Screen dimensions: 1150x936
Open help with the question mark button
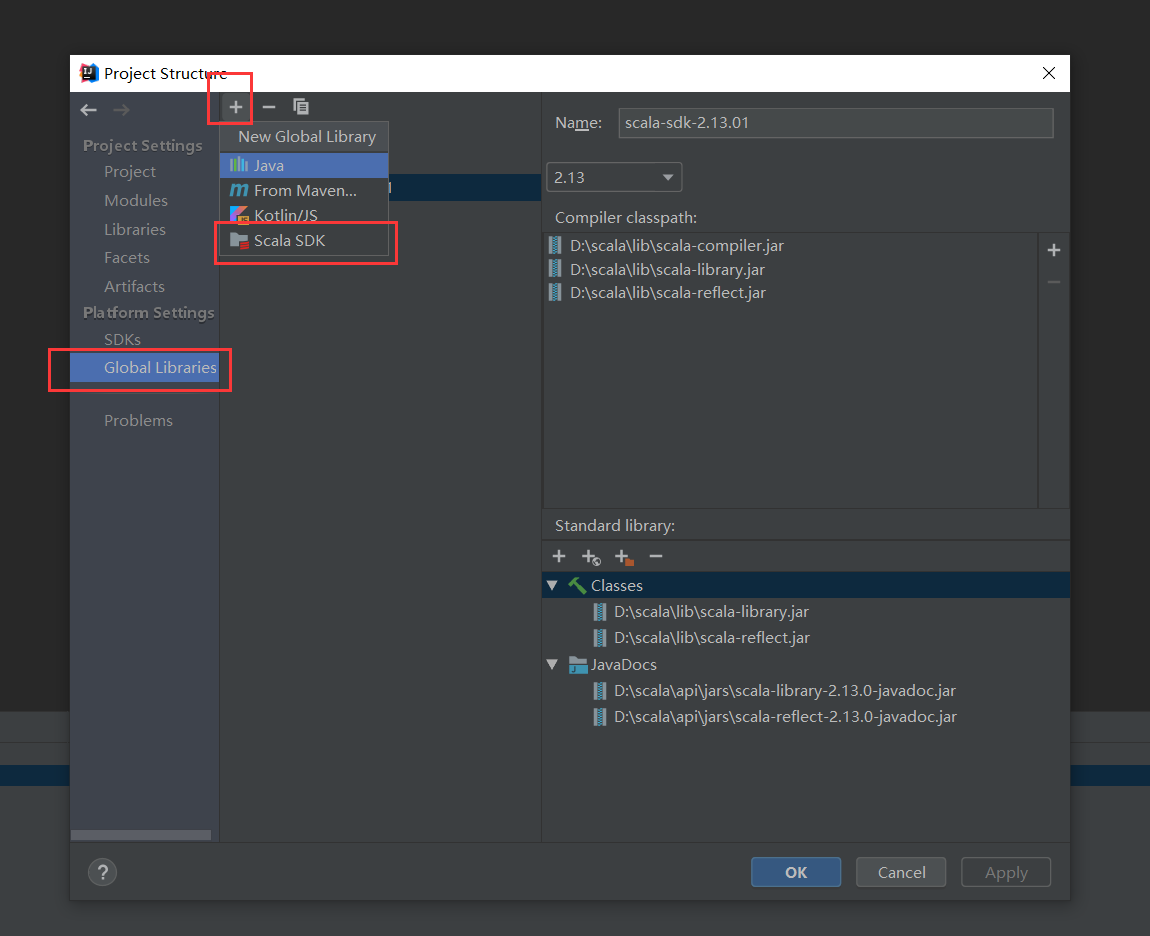[103, 872]
